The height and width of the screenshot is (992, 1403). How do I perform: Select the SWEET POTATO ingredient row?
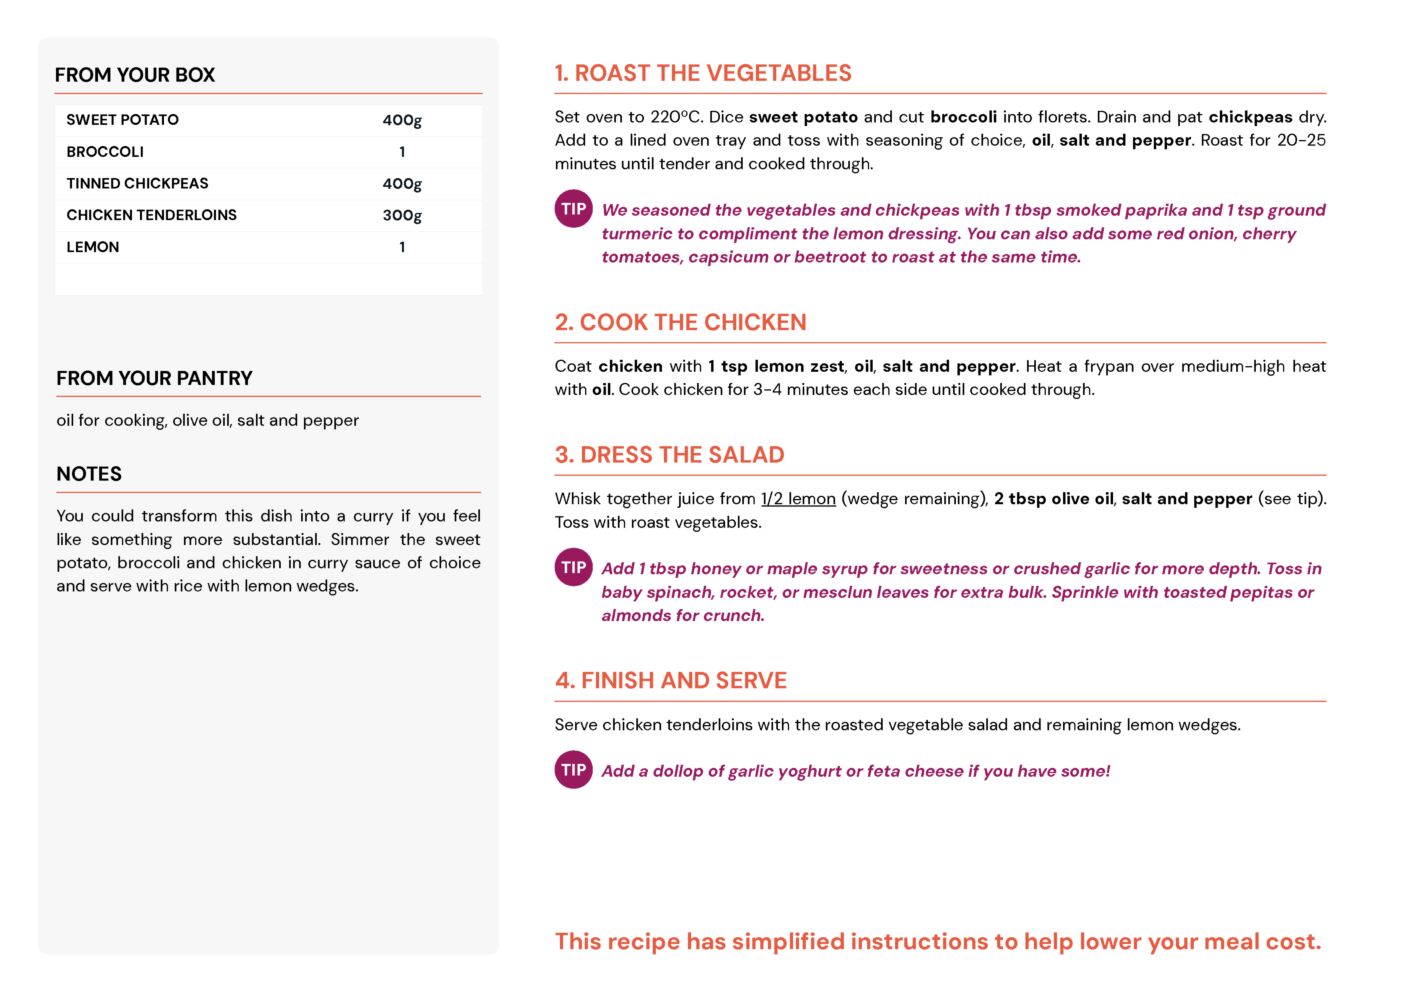point(268,120)
